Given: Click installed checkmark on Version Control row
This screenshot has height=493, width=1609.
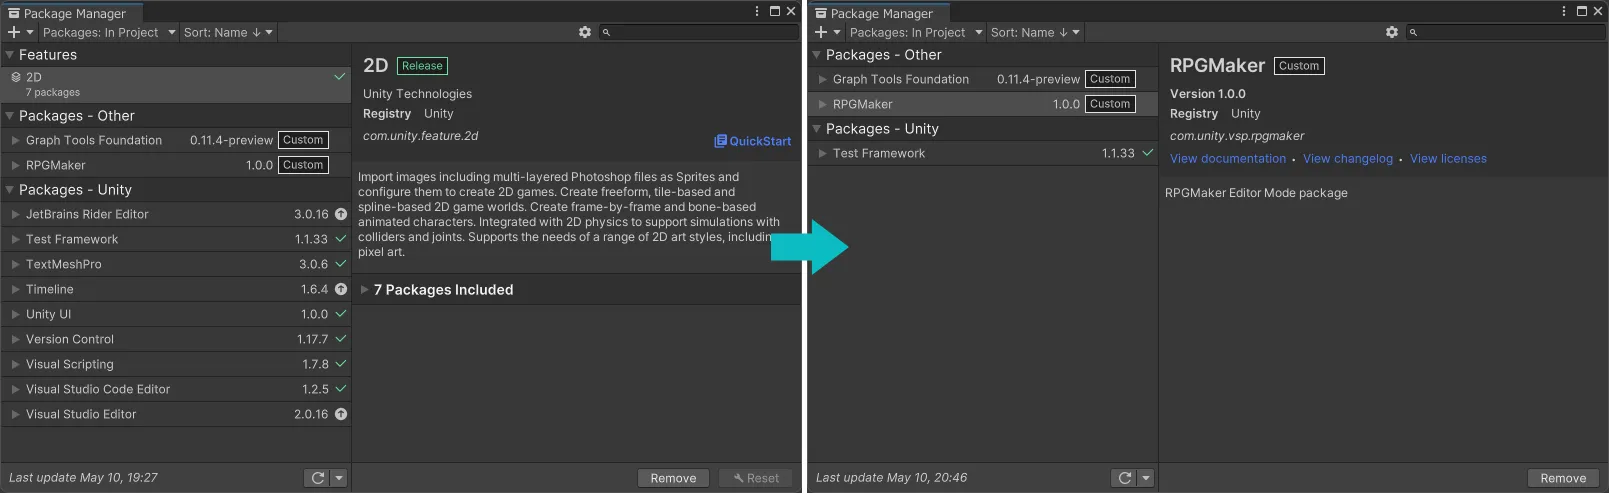Looking at the screenshot, I should click(x=341, y=339).
